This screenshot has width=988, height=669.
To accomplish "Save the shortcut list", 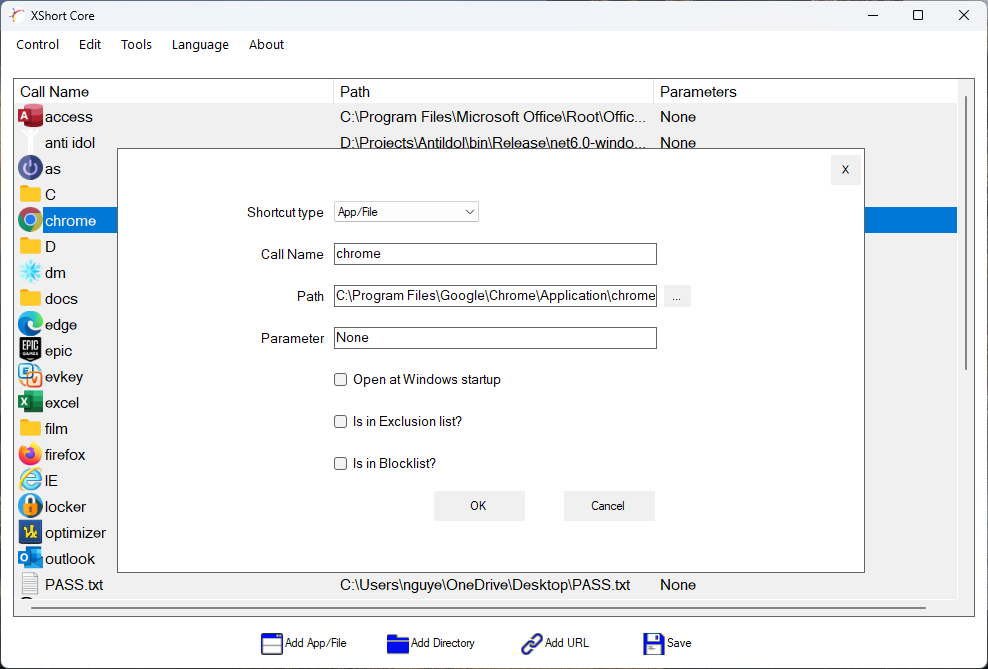I will tap(667, 643).
